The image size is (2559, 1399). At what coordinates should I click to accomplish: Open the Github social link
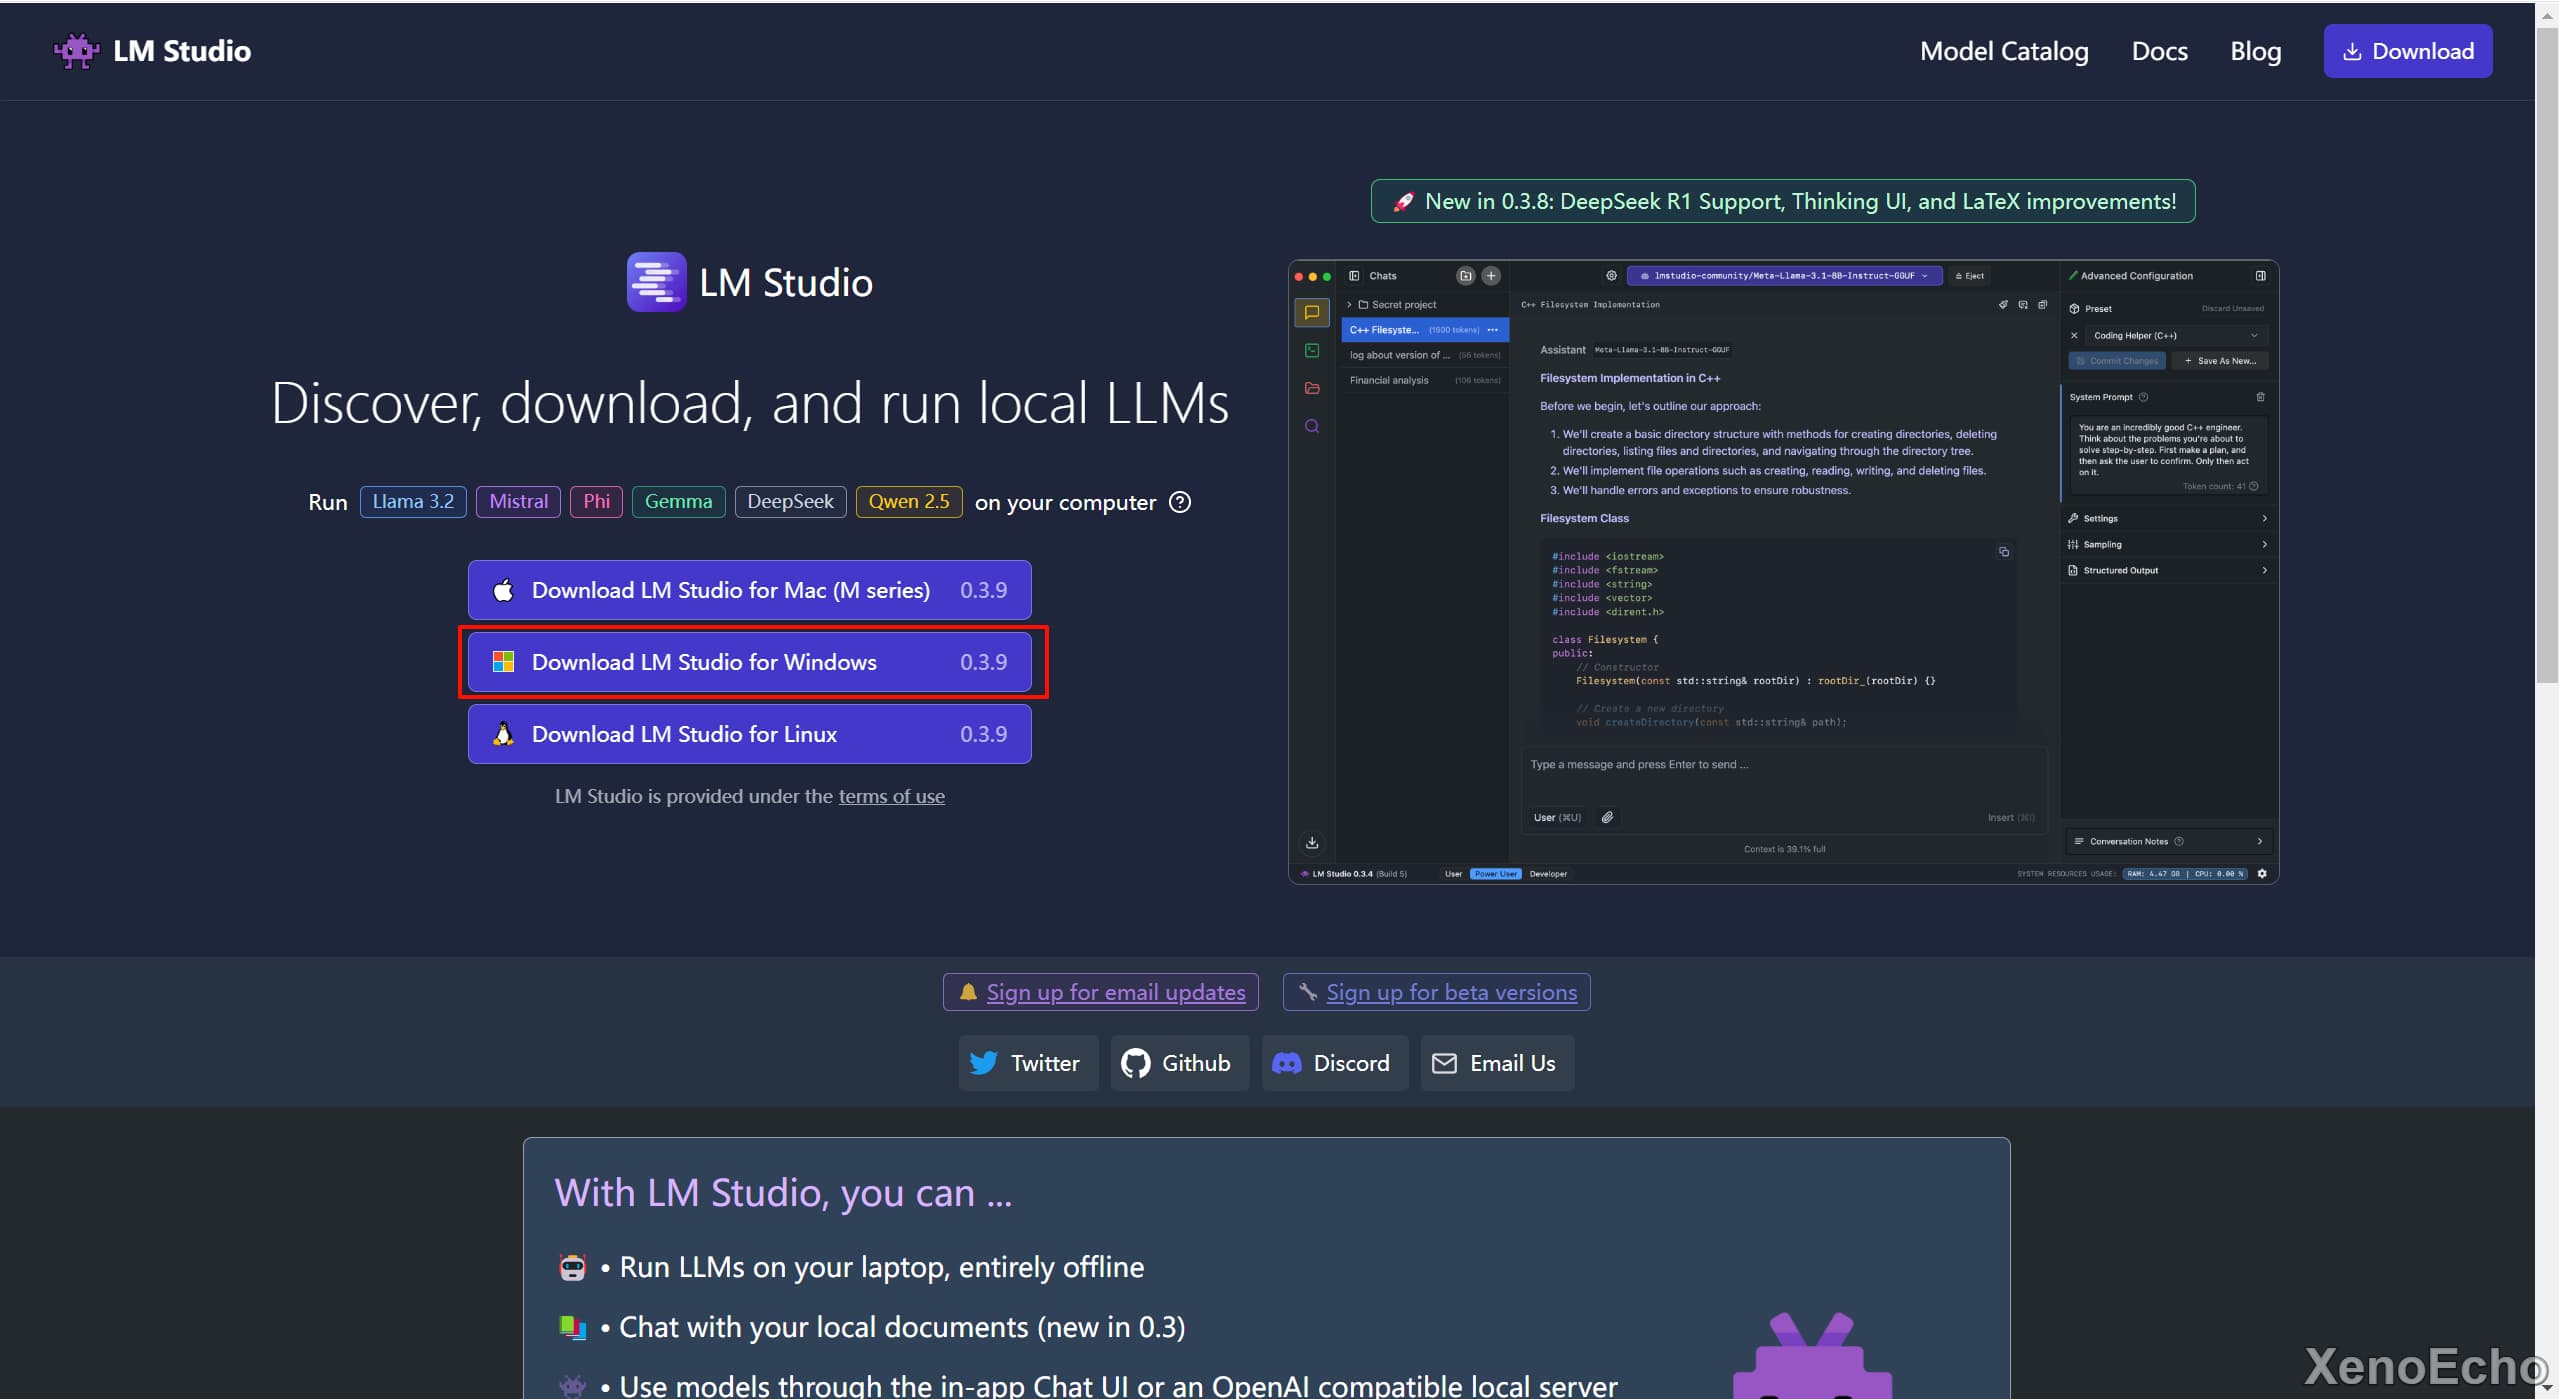coord(1178,1063)
